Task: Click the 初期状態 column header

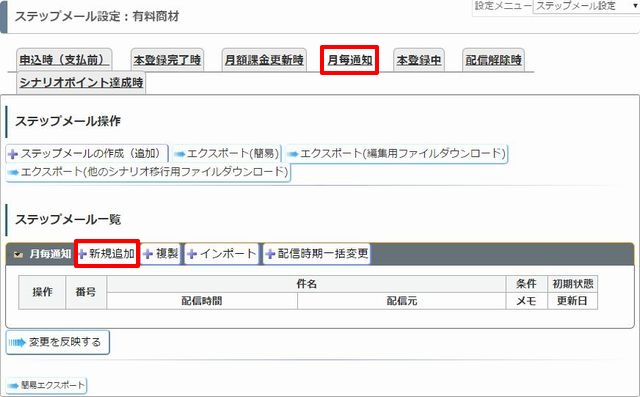Action: pyautogui.click(x=572, y=284)
